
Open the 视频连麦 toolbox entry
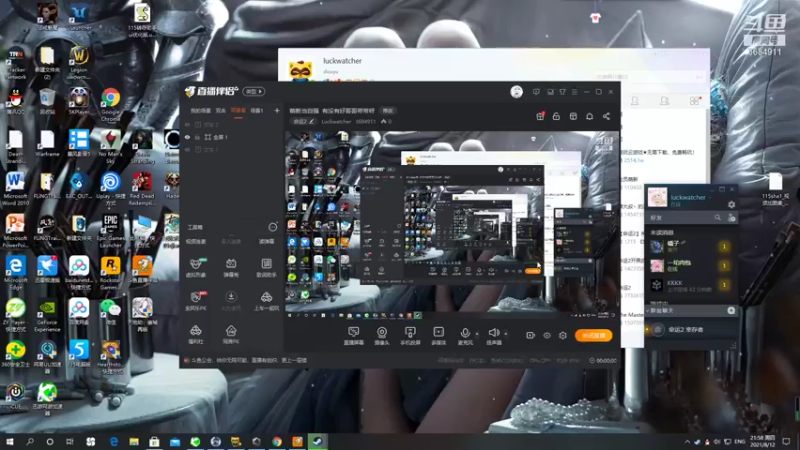(x=196, y=241)
